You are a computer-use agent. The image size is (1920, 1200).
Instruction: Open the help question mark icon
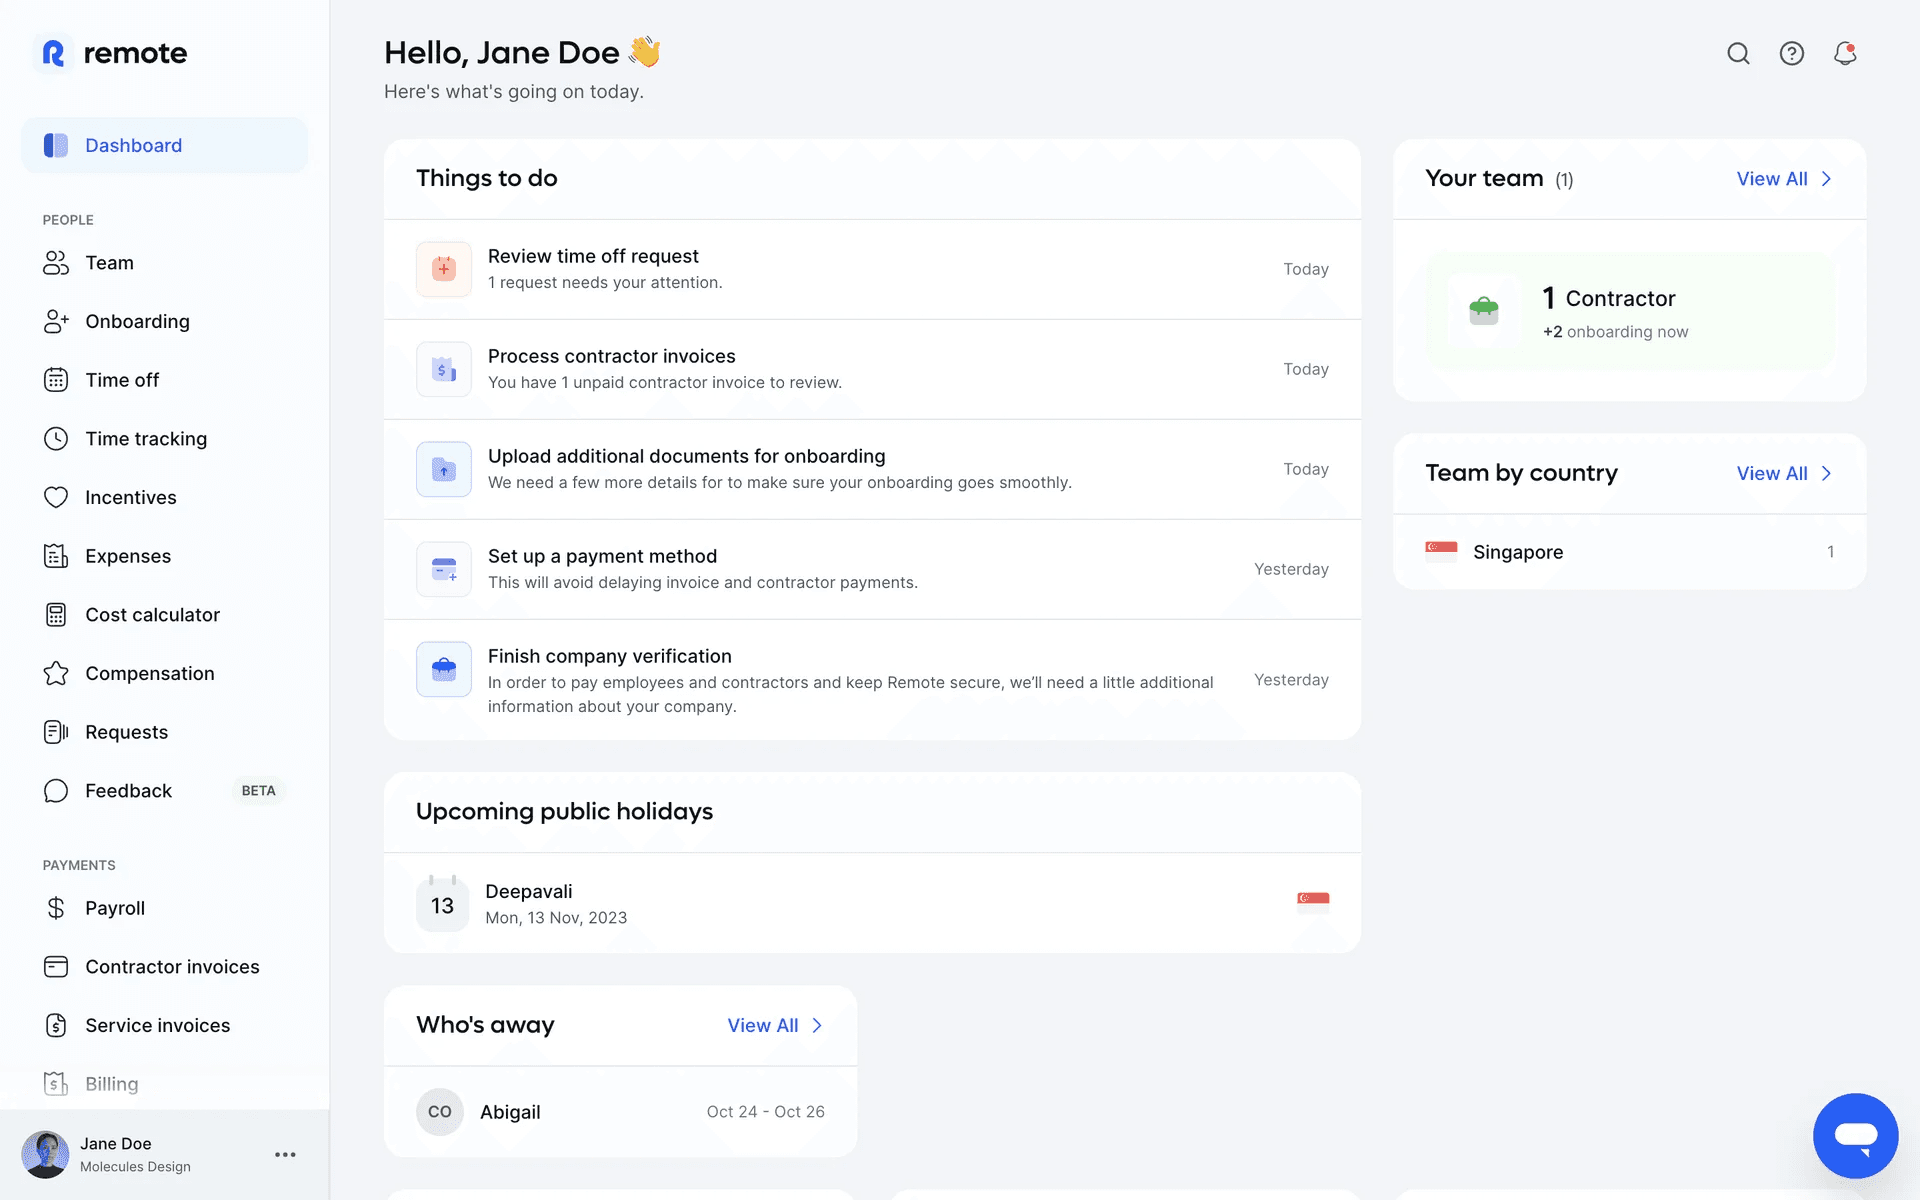pyautogui.click(x=1791, y=54)
